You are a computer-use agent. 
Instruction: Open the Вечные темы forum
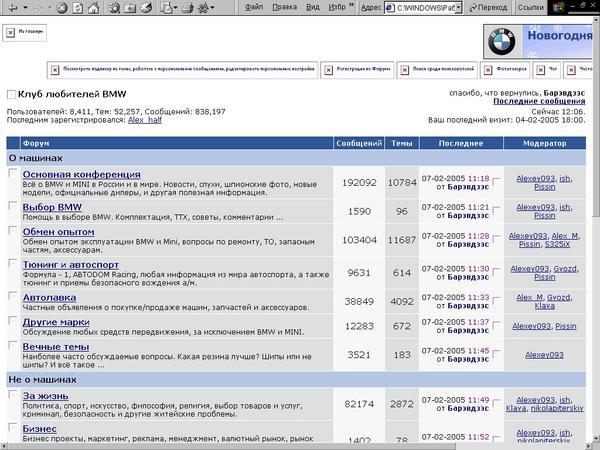[56, 347]
